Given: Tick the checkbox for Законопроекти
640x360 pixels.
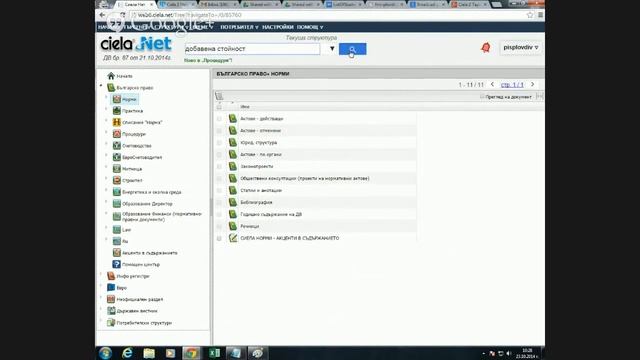Looking at the screenshot, I should [x=219, y=167].
